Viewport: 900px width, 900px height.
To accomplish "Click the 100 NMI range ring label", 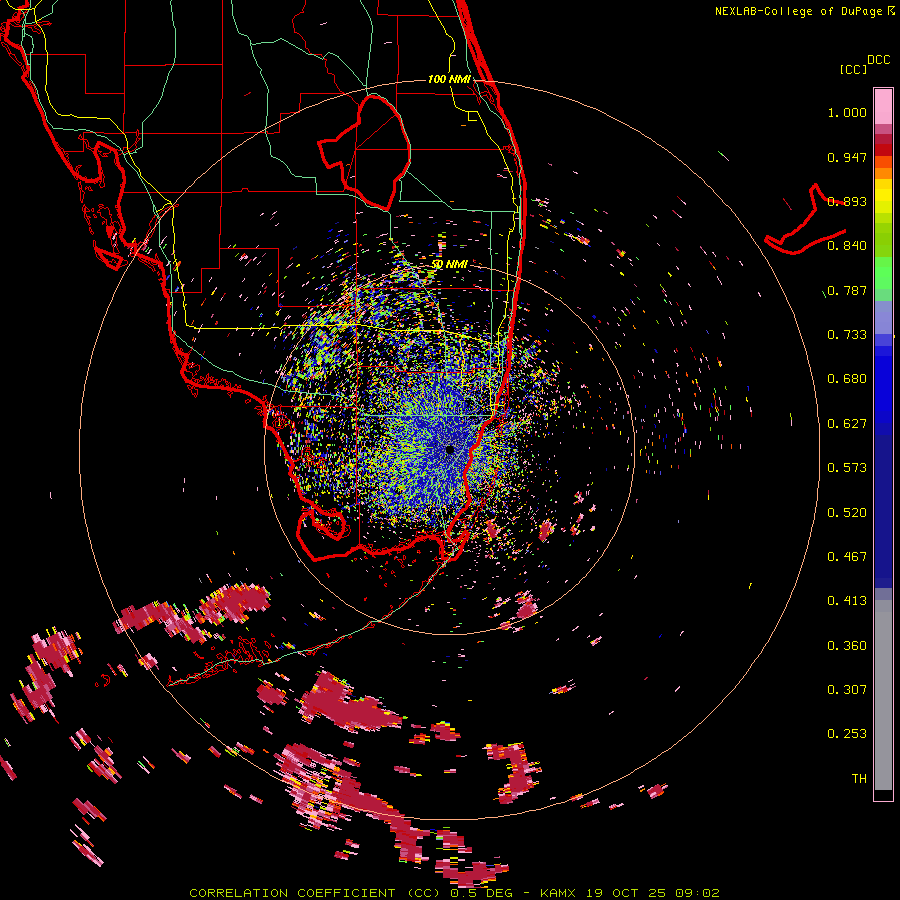I will 449,79.
